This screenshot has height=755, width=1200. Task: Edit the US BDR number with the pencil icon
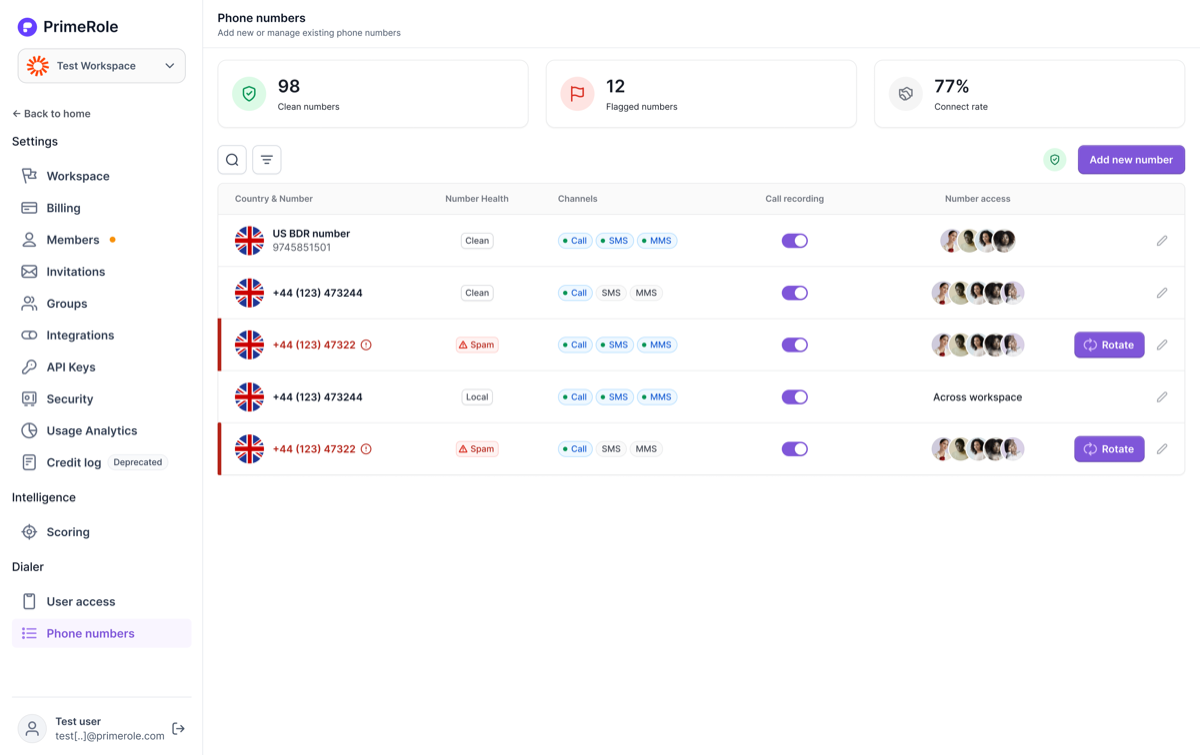pos(1162,241)
